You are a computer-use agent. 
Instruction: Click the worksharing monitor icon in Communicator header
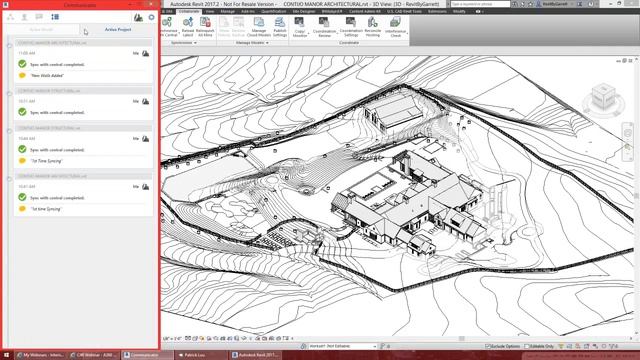pyautogui.click(x=138, y=17)
